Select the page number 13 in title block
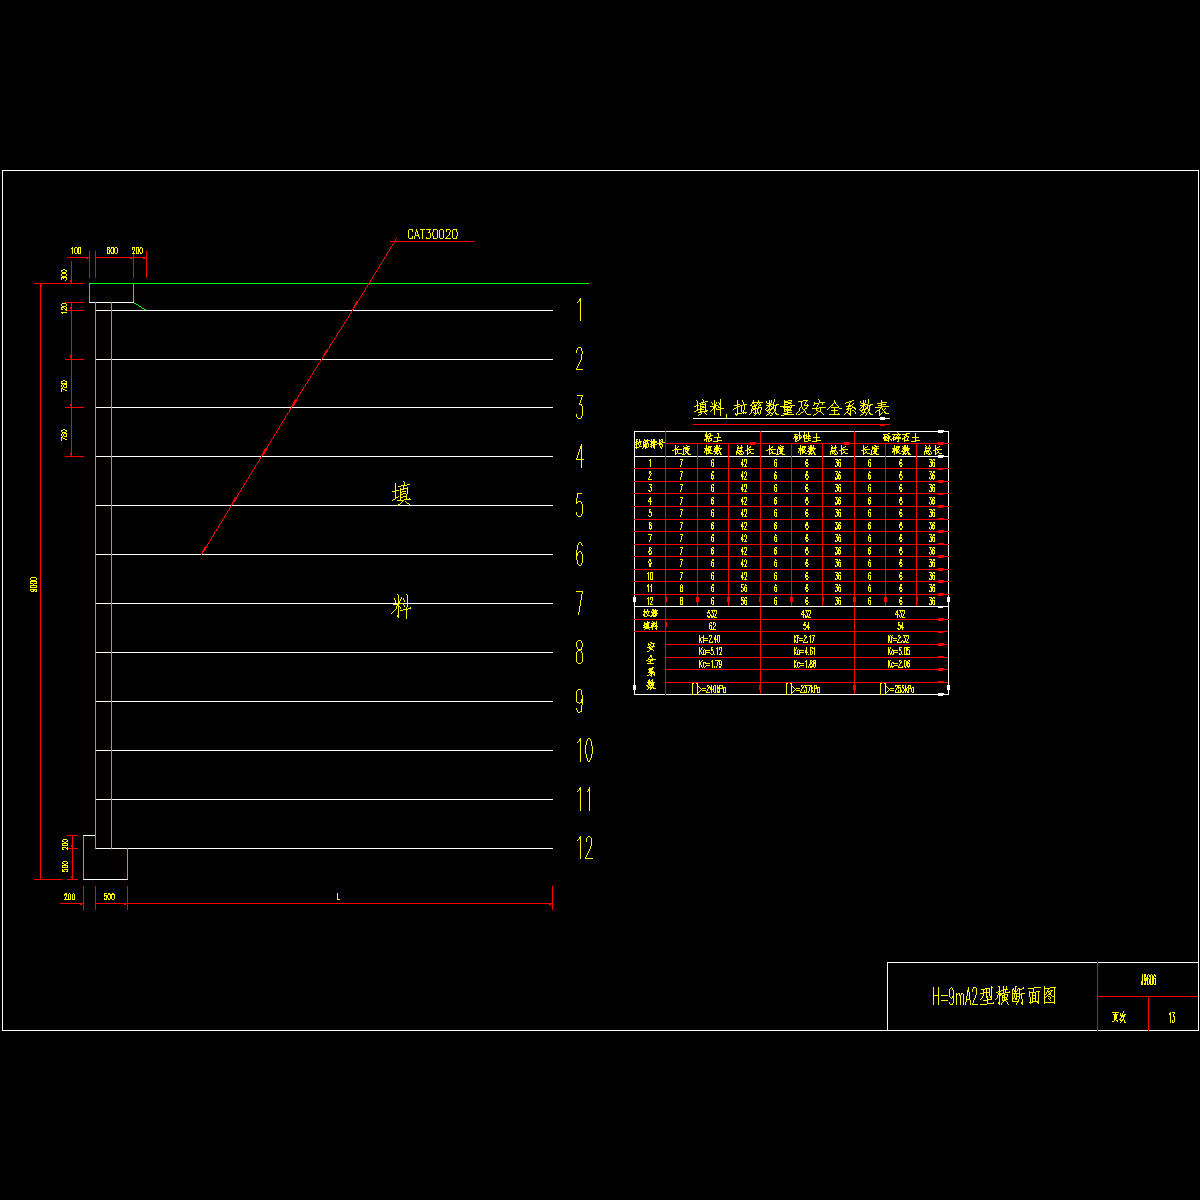Screen dimensions: 1200x1200 (x=1171, y=1018)
